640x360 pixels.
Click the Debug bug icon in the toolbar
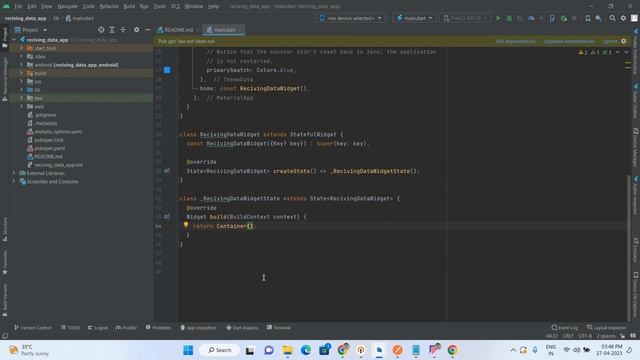tap(509, 18)
